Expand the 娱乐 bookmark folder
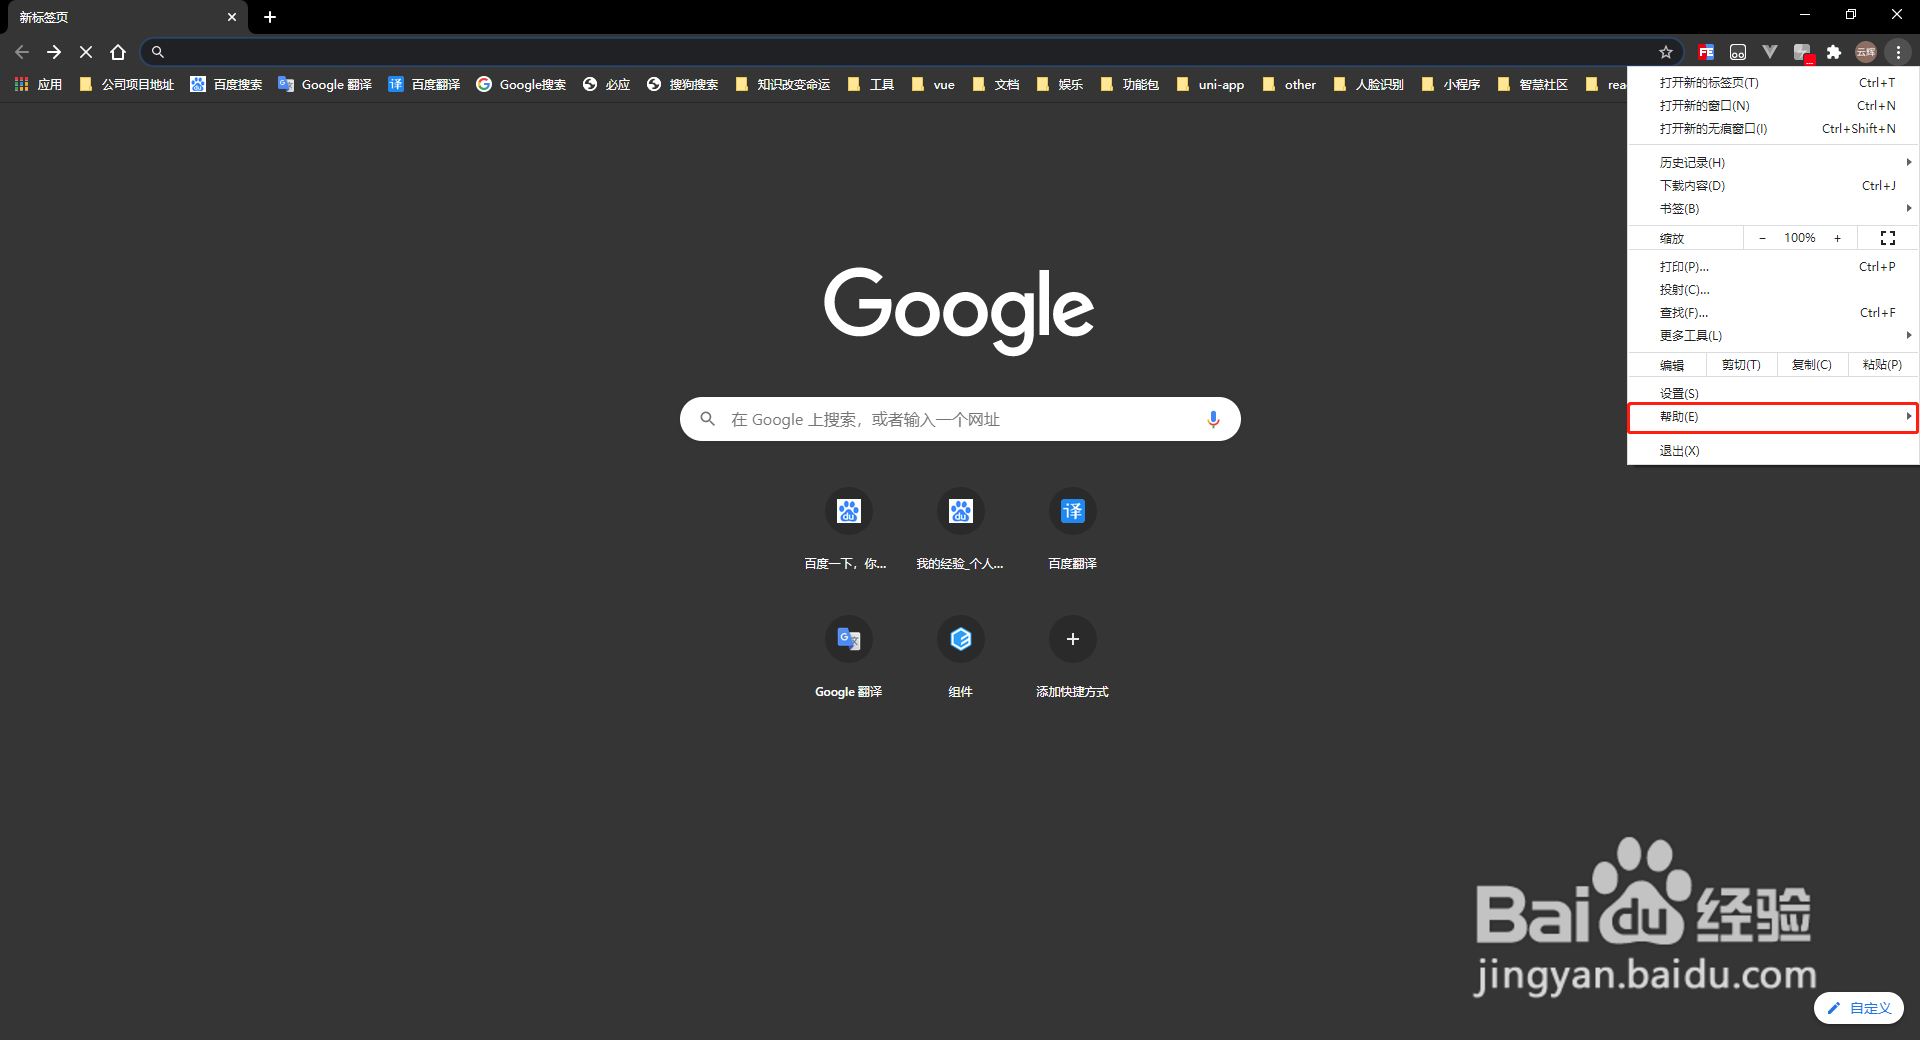The image size is (1920, 1040). [x=1059, y=85]
